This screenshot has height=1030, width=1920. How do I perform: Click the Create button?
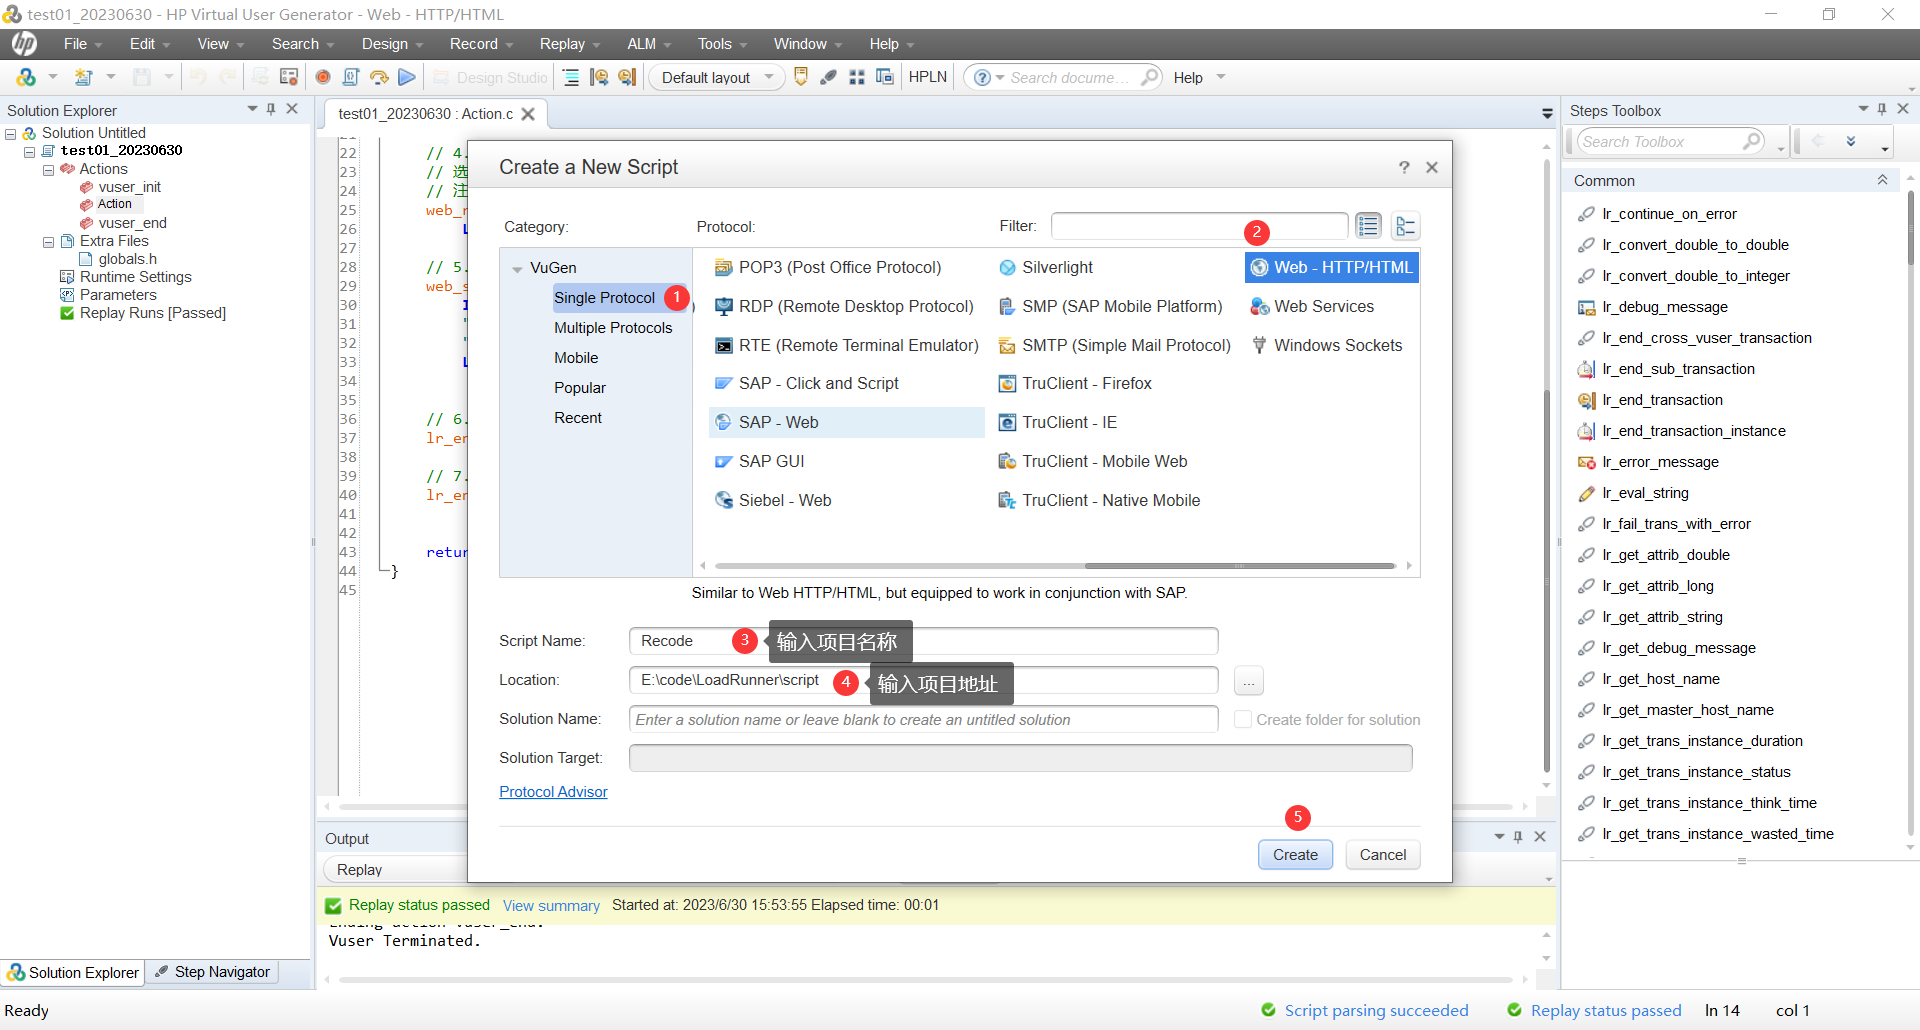coord(1295,855)
